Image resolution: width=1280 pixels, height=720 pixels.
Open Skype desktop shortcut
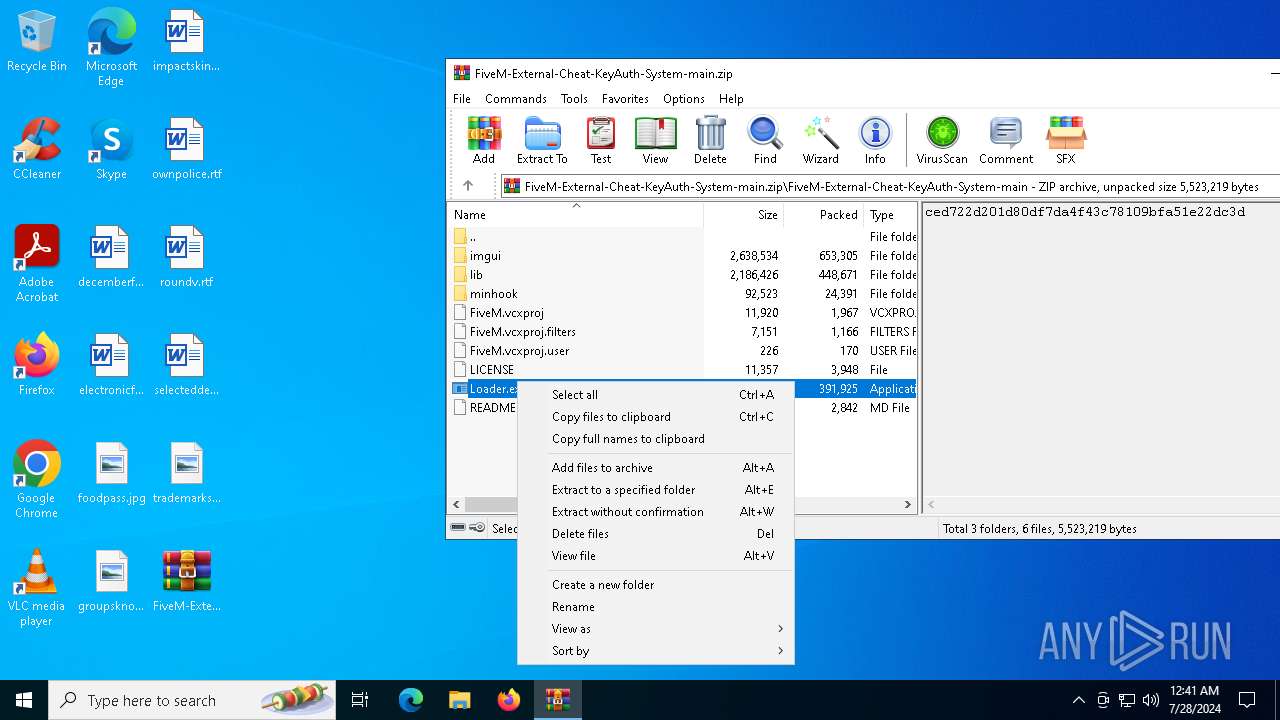(x=111, y=149)
